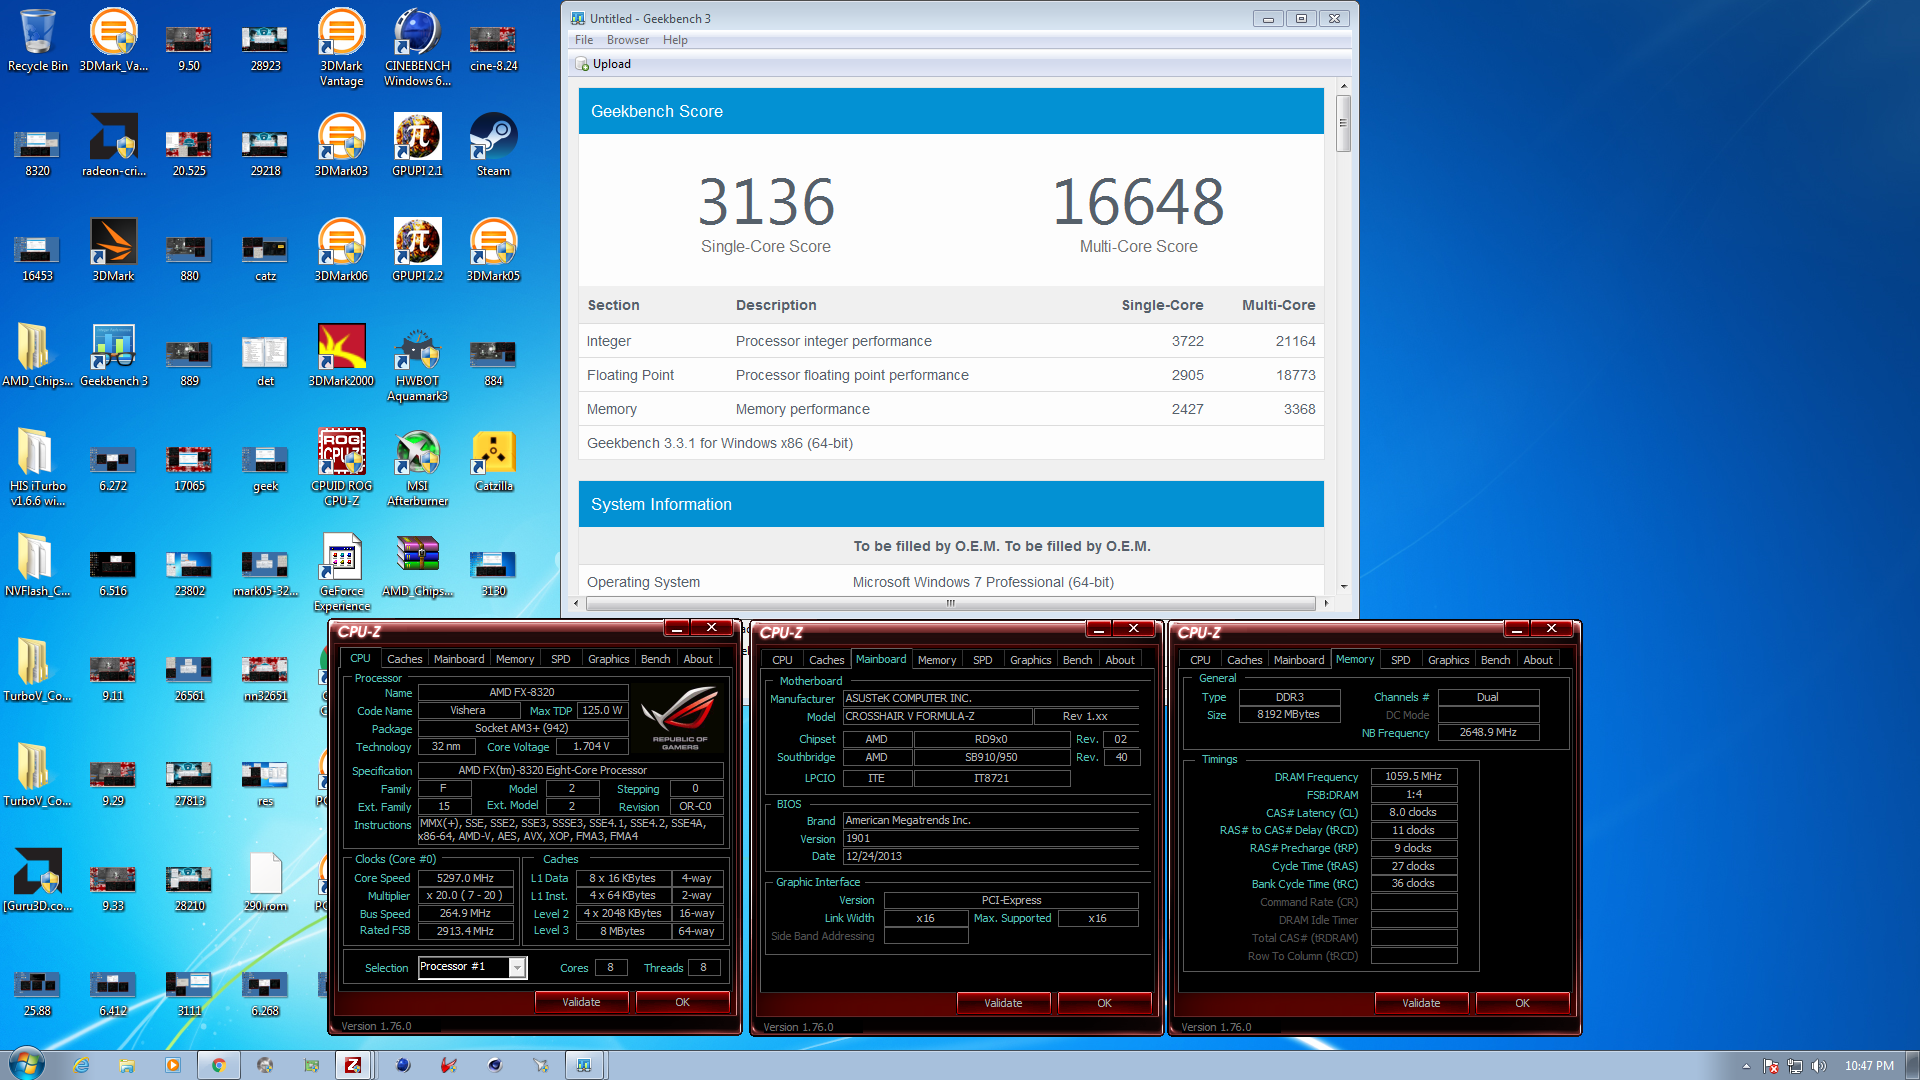
Task: Open the HIS iTurbo folder on desktop
Action: pos(37,467)
